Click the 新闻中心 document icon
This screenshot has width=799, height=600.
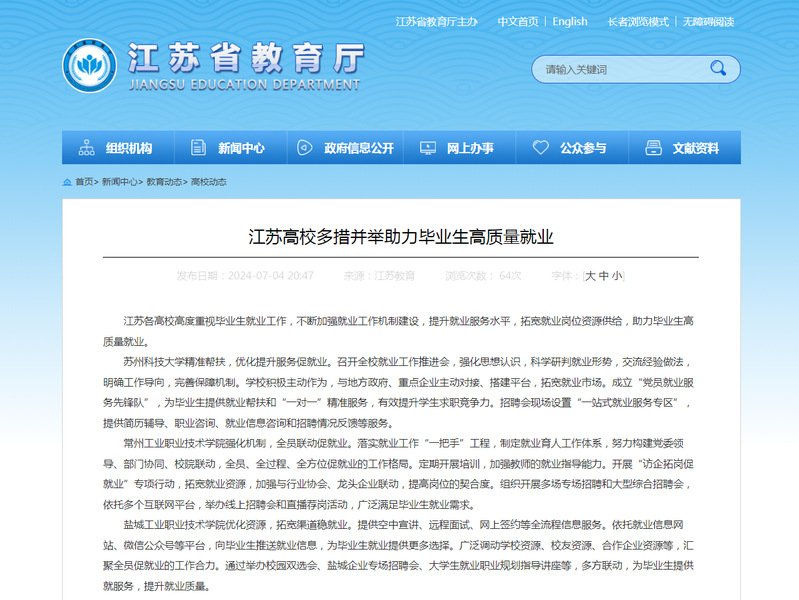coord(199,148)
